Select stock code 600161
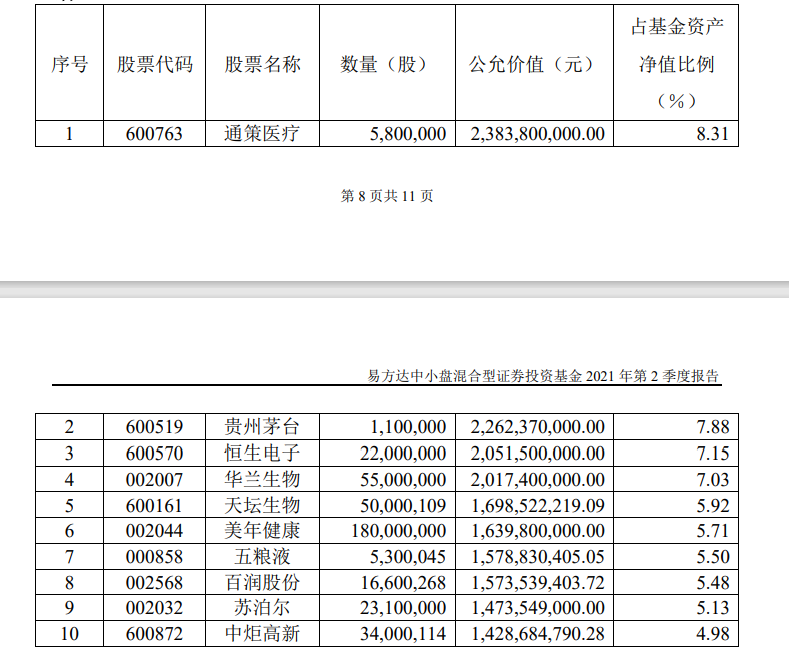 pos(154,506)
